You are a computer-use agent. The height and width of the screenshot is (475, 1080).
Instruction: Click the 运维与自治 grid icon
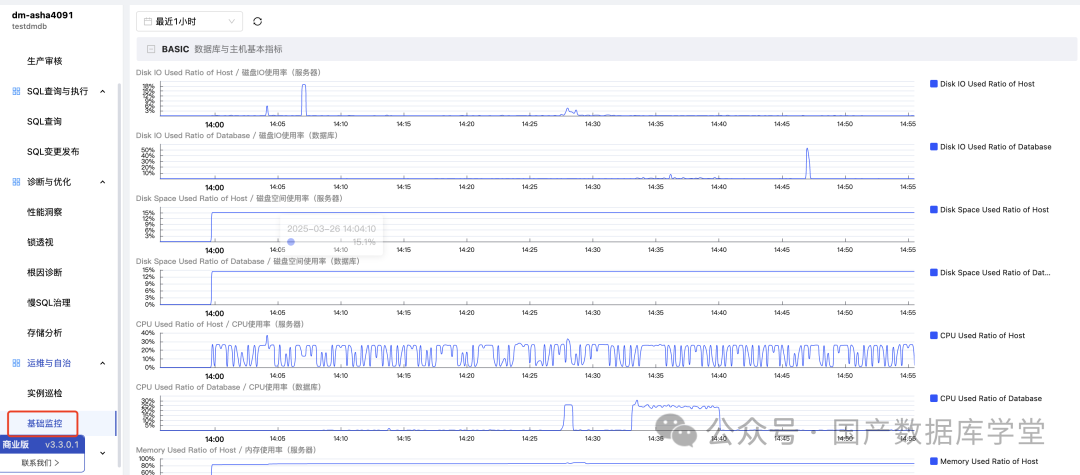[17, 363]
